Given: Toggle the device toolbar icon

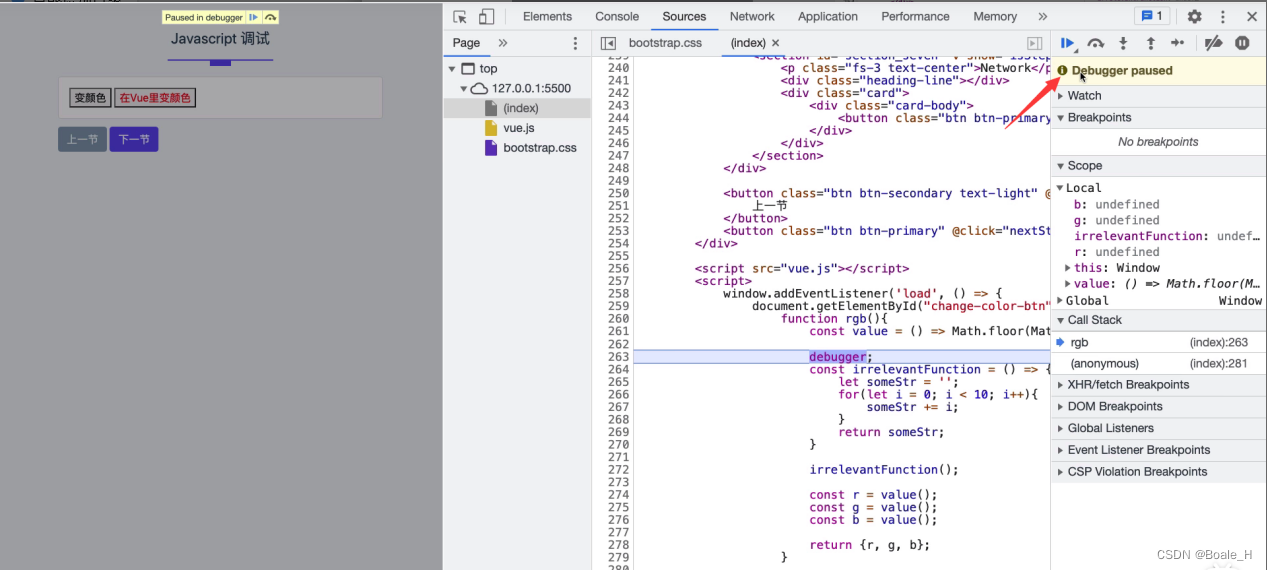Looking at the screenshot, I should coord(487,16).
